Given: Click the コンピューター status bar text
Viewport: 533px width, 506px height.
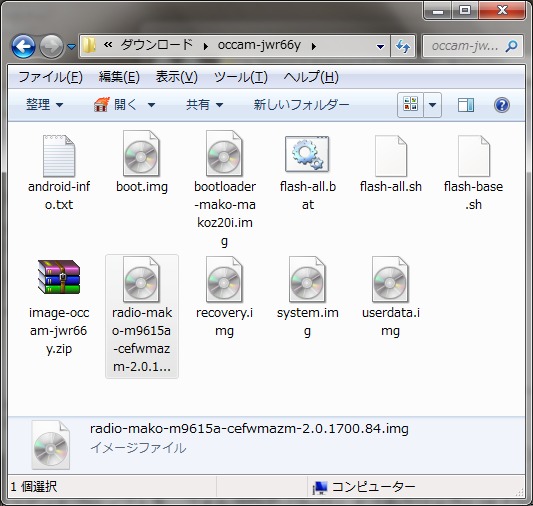Looking at the screenshot, I should (x=373, y=487).
